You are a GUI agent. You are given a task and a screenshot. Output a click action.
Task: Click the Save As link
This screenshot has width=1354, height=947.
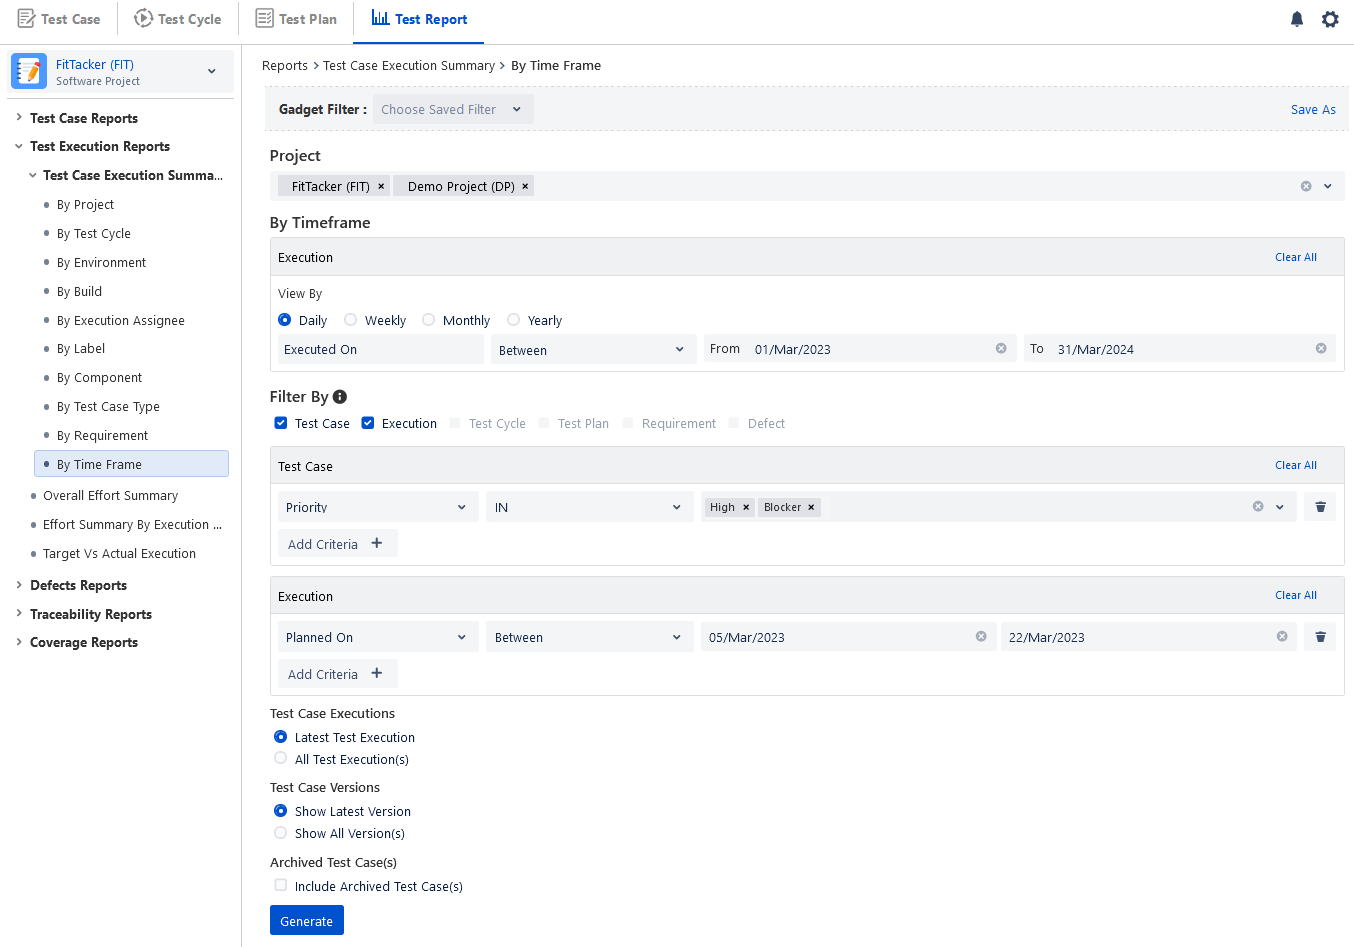tap(1313, 110)
